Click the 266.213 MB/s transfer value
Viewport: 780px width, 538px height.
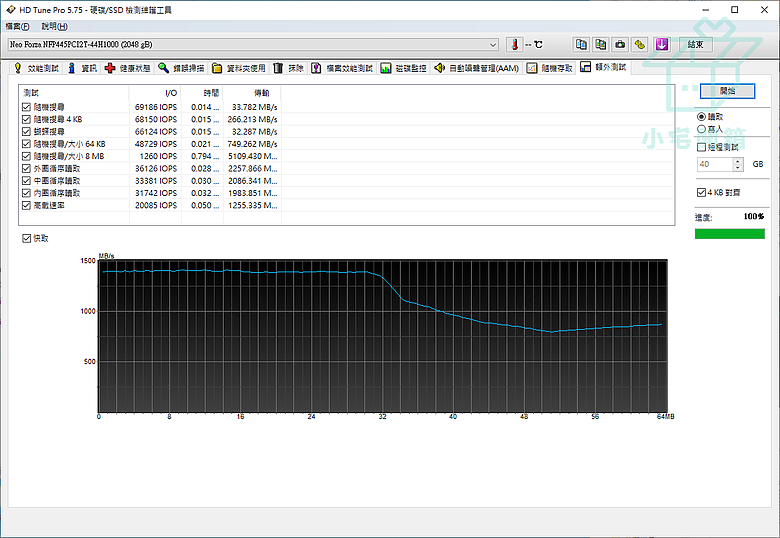tap(252, 119)
